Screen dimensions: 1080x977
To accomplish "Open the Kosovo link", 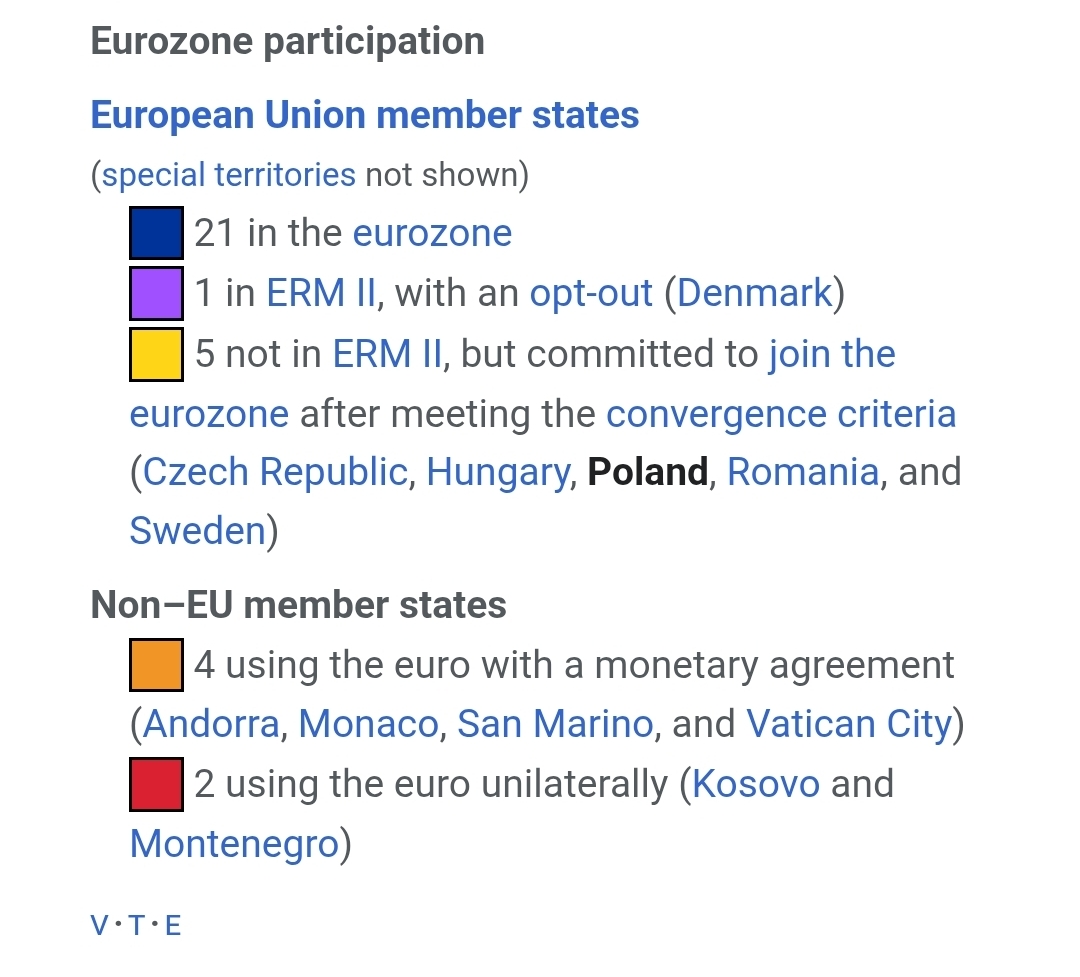I will tap(756, 784).
